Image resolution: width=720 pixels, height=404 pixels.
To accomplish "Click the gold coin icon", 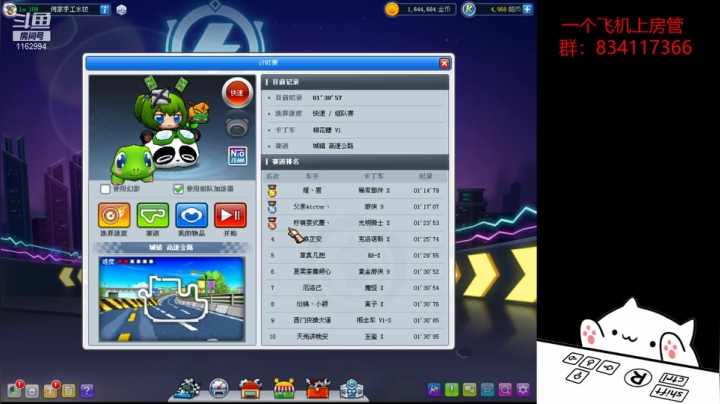I will (x=392, y=9).
